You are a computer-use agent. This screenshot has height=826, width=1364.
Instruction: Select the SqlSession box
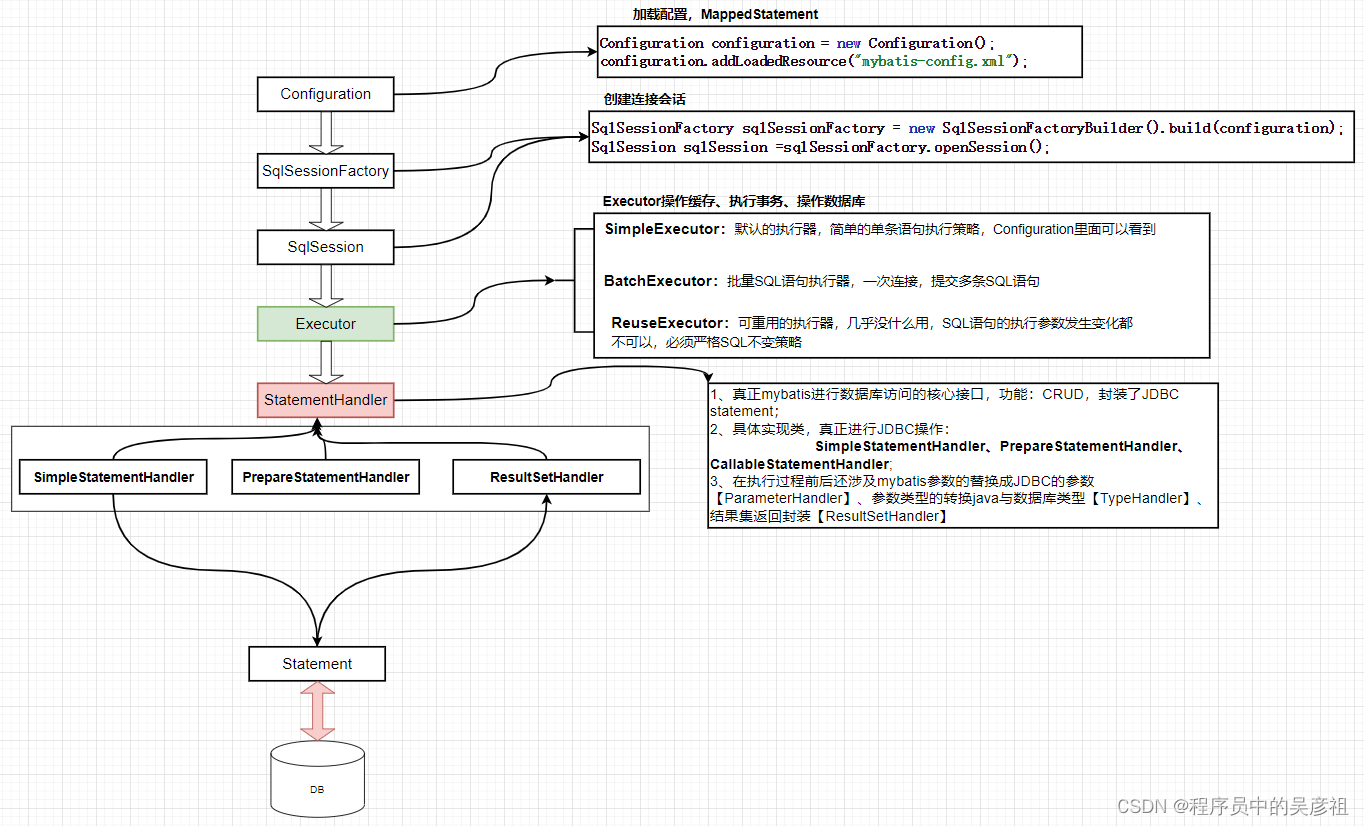[325, 247]
